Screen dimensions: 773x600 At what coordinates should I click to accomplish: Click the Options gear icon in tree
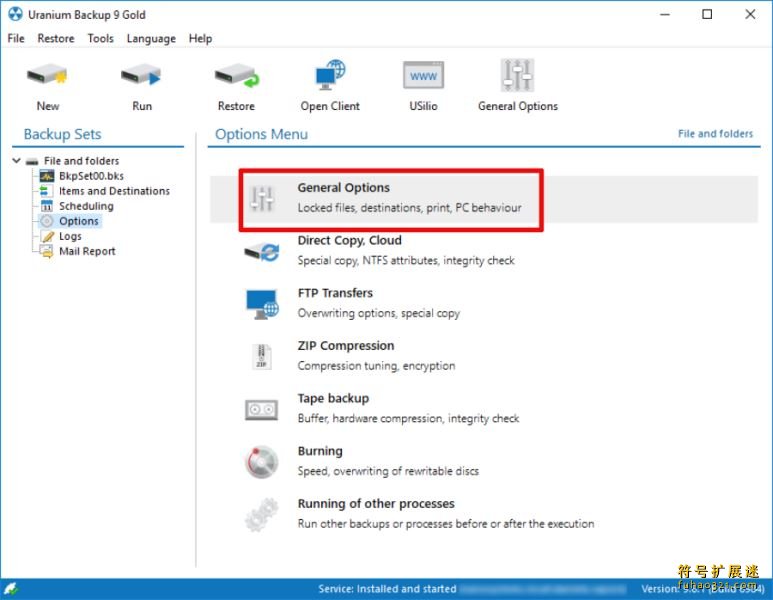point(47,221)
